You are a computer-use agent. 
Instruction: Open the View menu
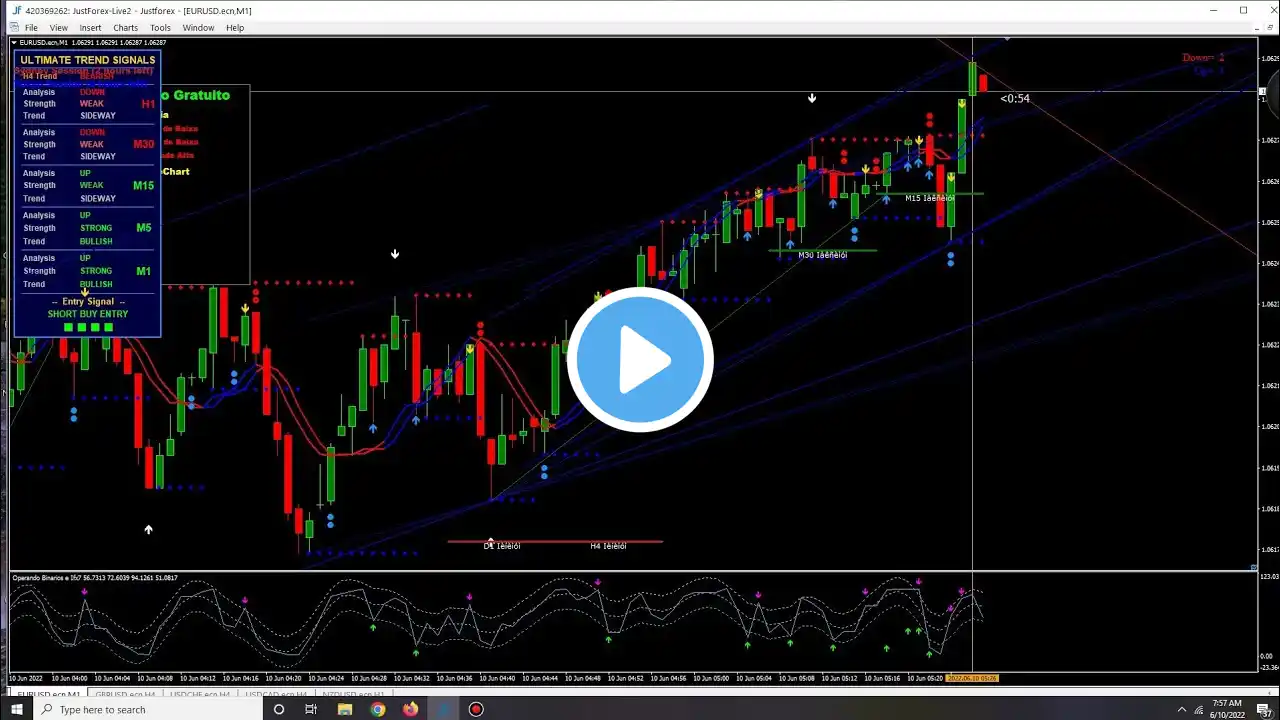tap(59, 28)
